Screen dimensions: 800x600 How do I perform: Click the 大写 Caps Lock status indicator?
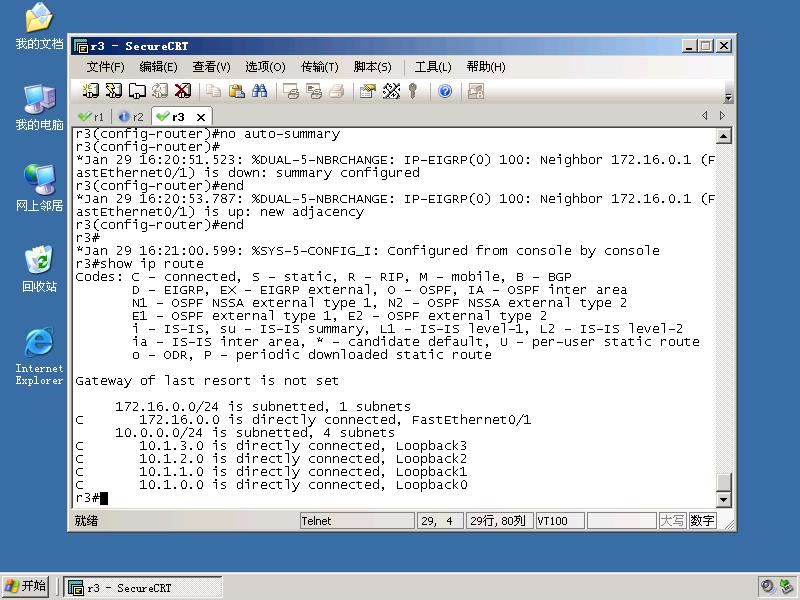tap(672, 521)
